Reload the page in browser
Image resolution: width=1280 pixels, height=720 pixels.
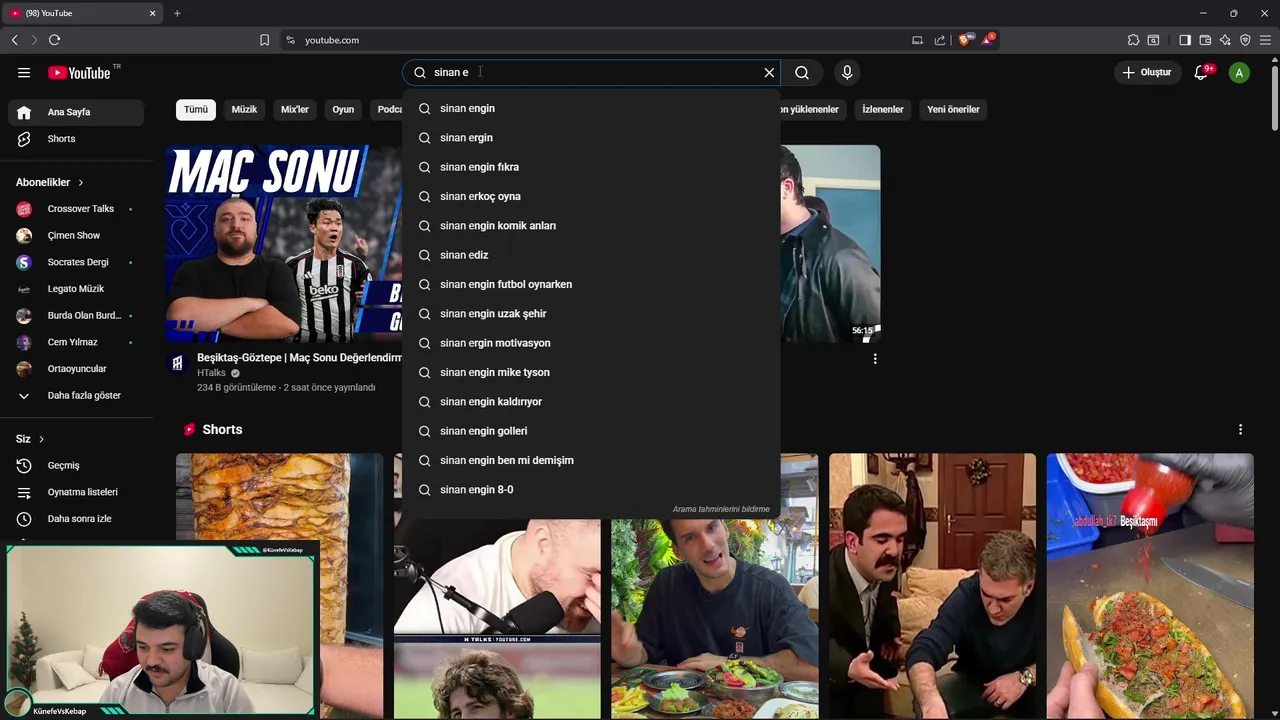[54, 40]
